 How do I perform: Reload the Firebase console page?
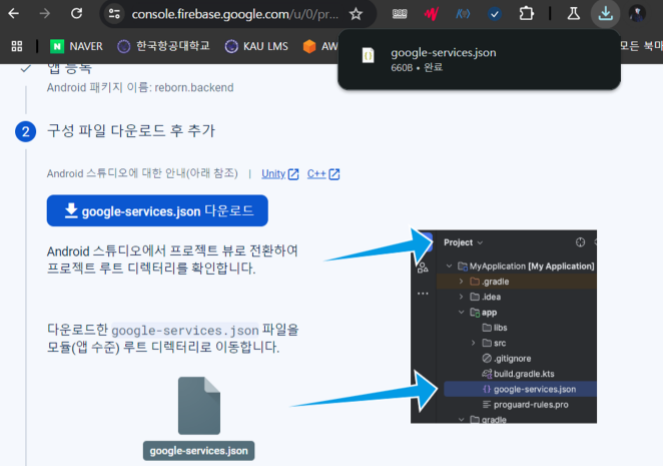click(77, 14)
